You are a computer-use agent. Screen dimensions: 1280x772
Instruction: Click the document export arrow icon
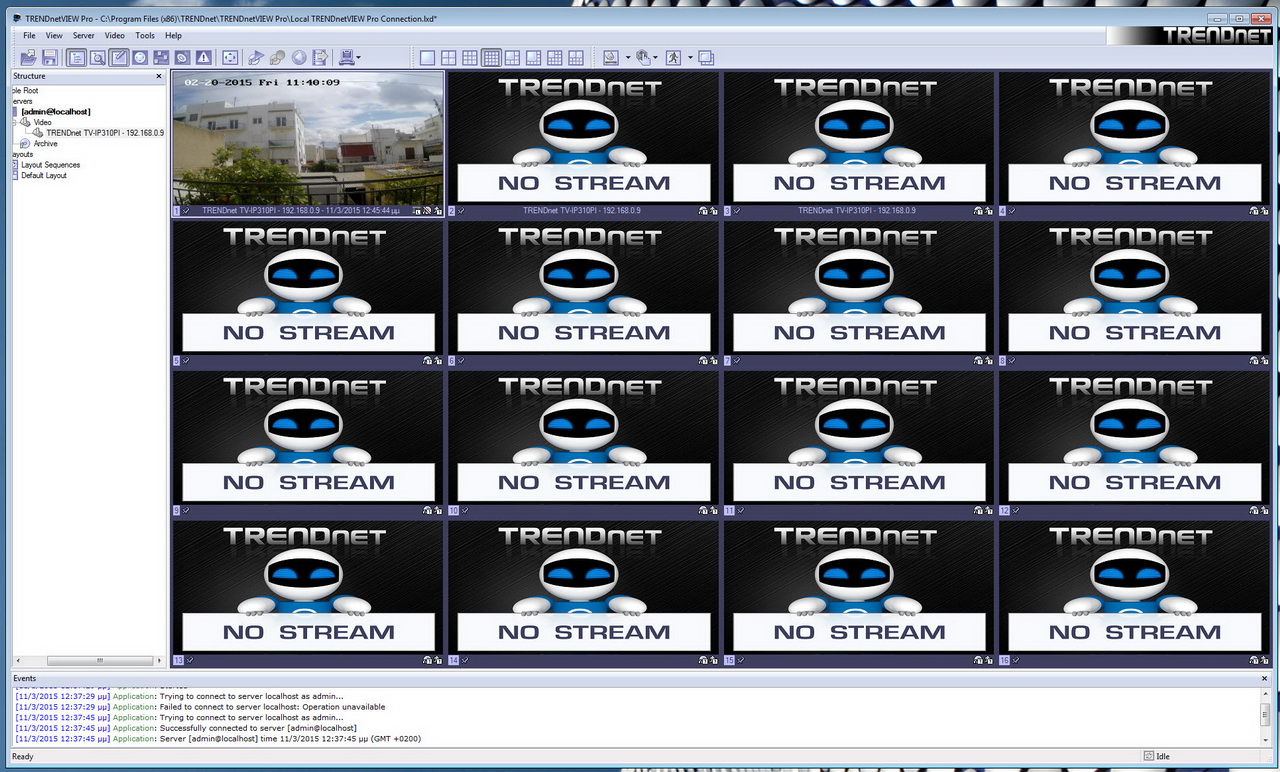(320, 58)
